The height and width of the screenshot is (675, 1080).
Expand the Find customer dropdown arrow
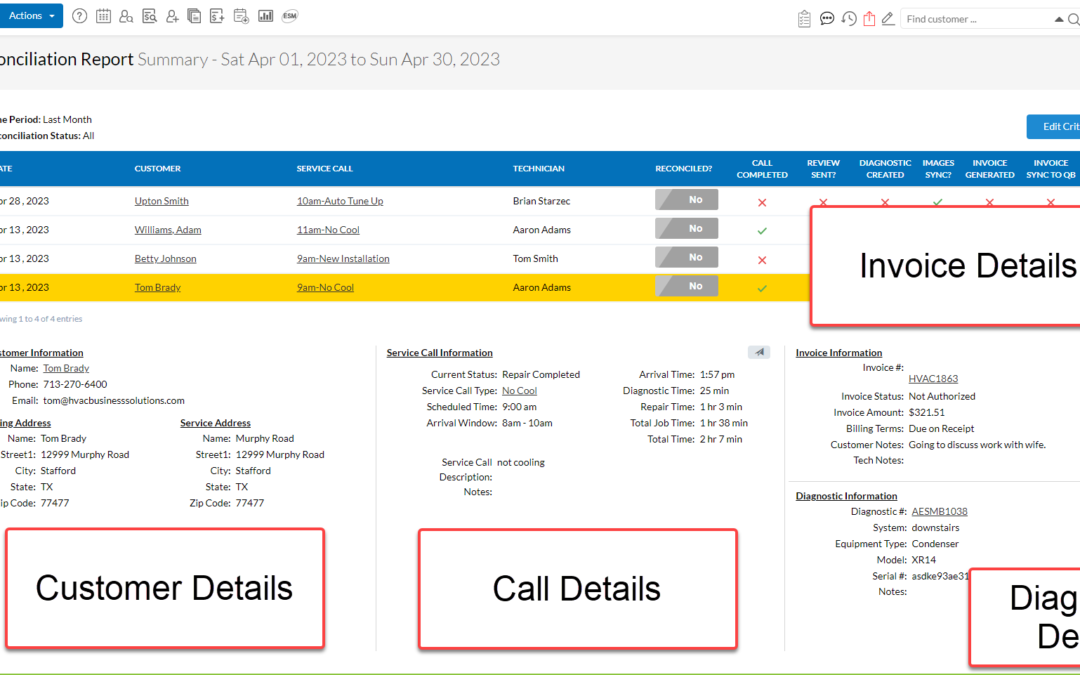[x=1059, y=19]
